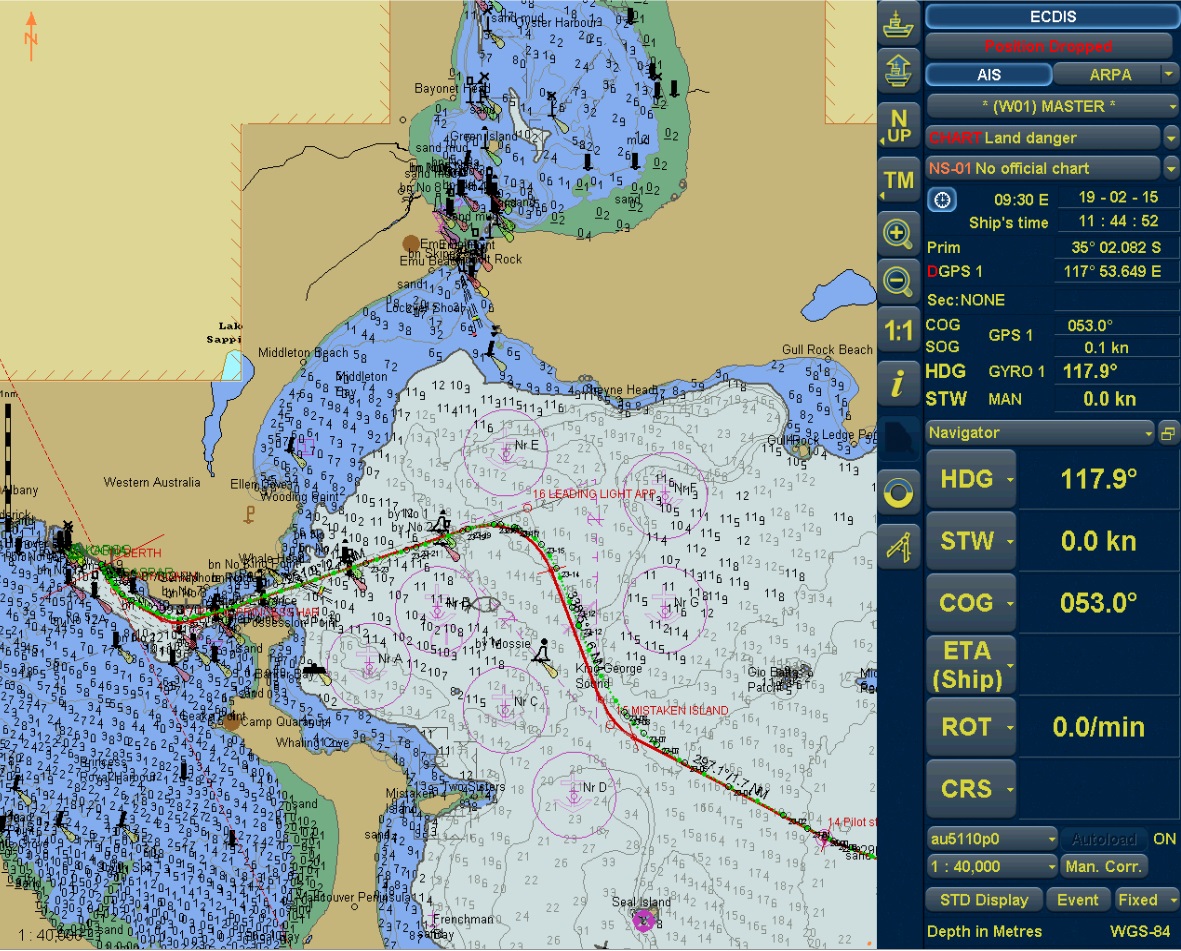Click the Man. Corr. button
Image resolution: width=1181 pixels, height=951 pixels.
coord(1104,867)
